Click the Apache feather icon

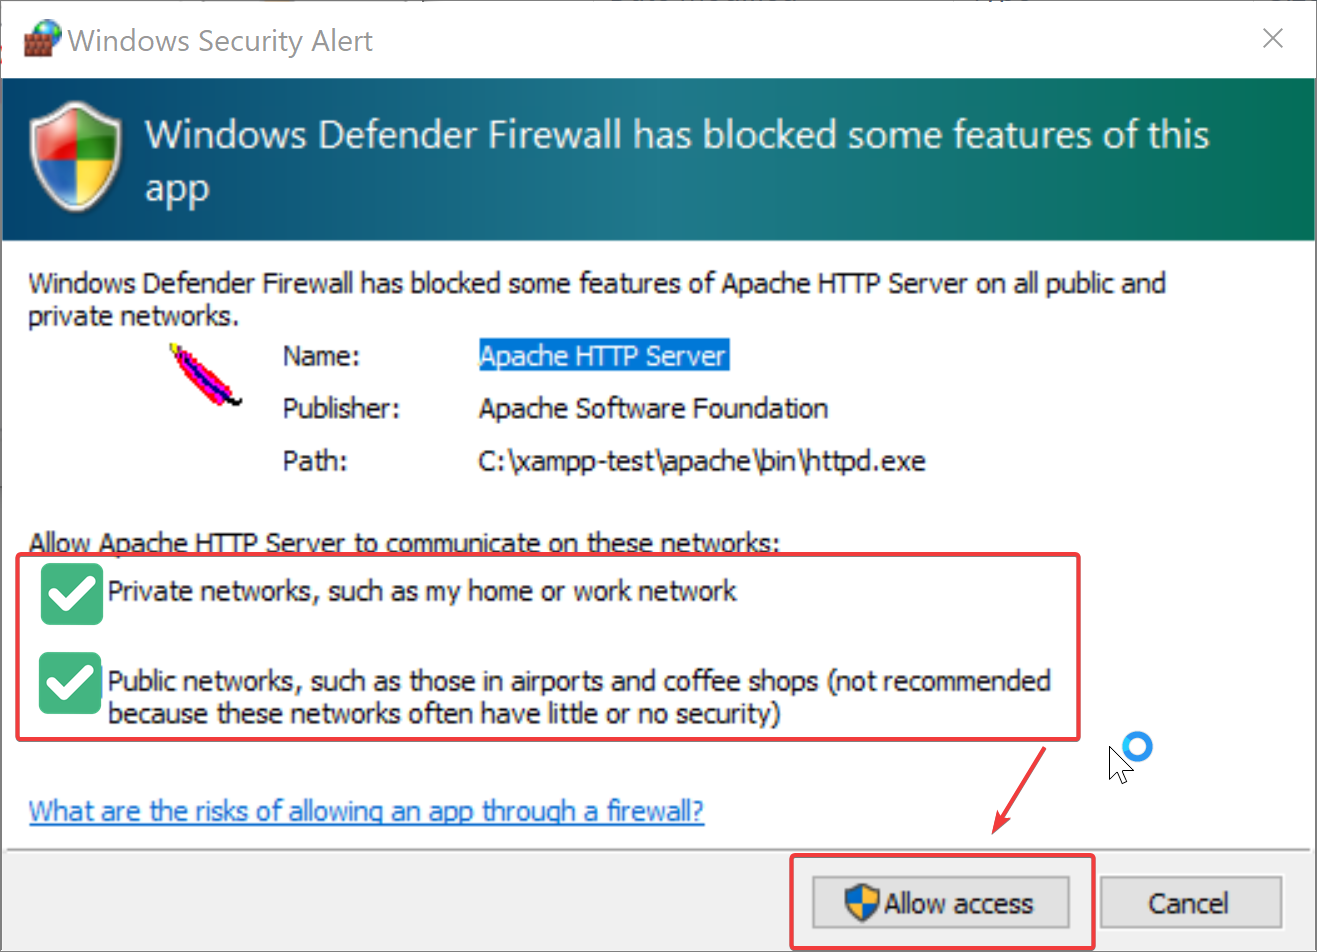tap(205, 376)
